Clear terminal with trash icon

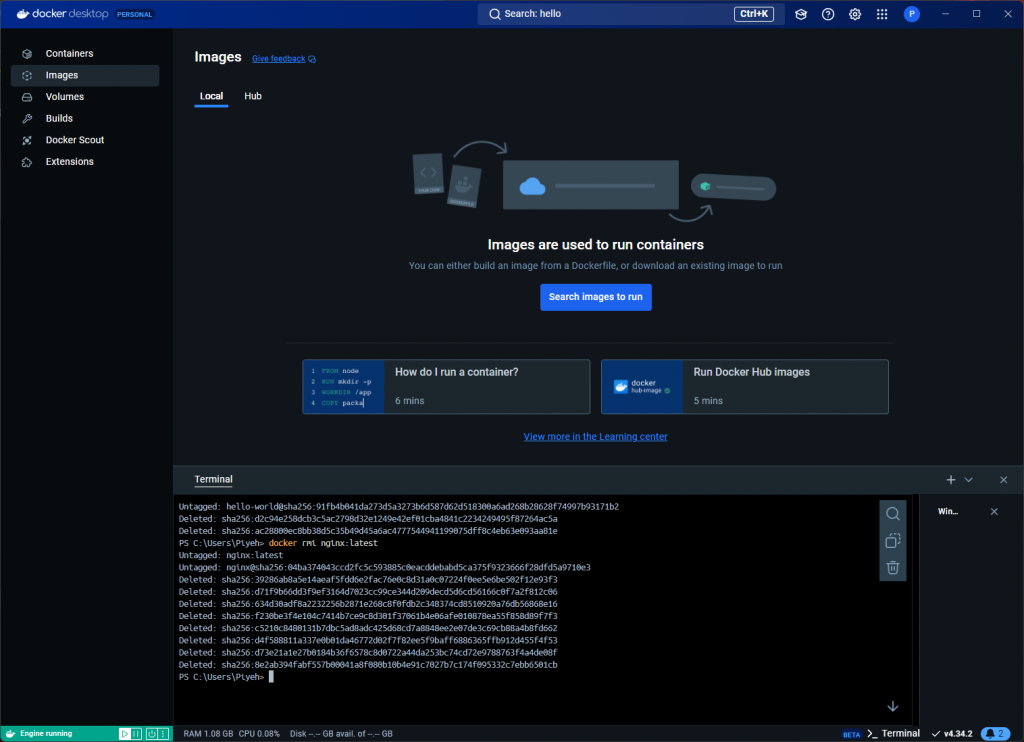point(892,568)
